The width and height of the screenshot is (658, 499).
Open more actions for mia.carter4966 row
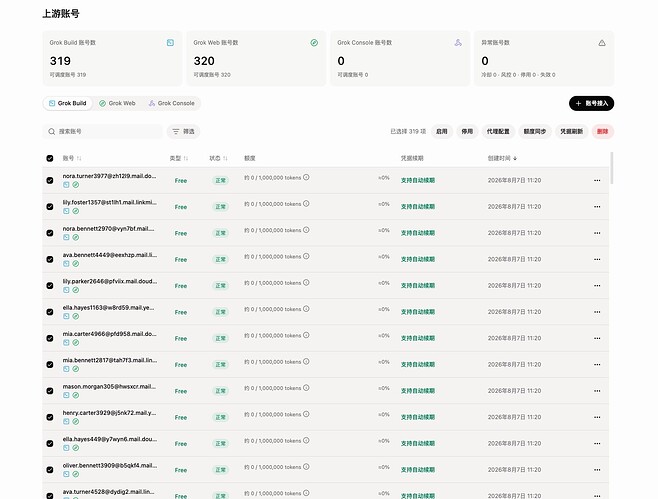coord(597,338)
